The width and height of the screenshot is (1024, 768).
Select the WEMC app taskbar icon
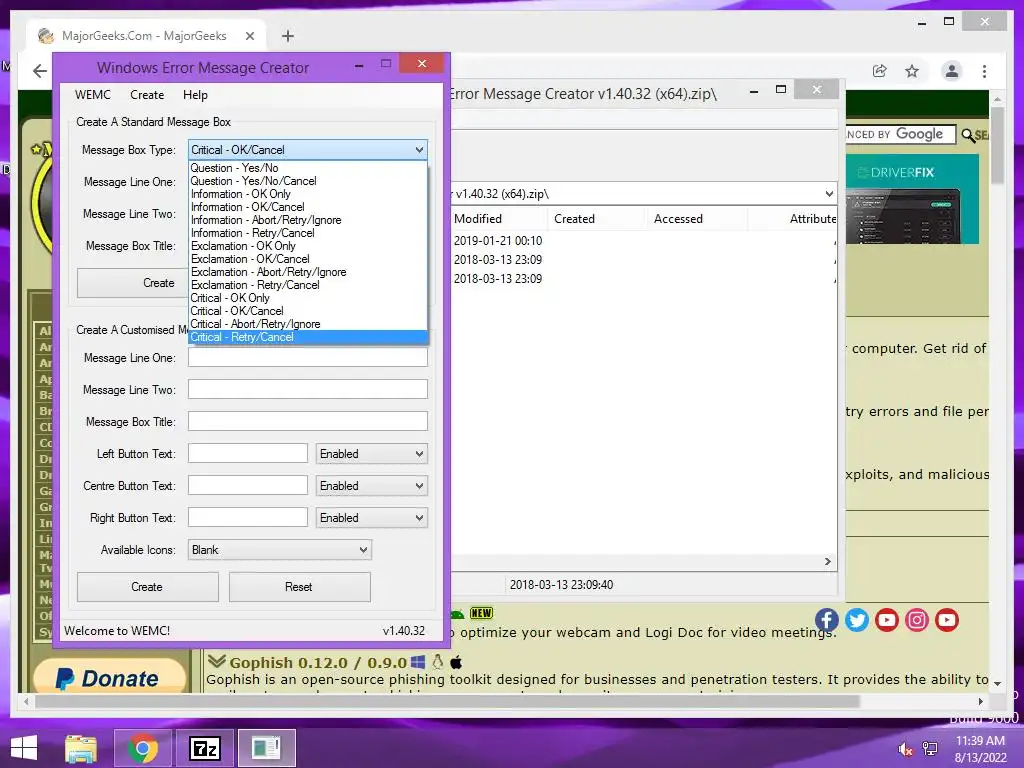(x=266, y=748)
